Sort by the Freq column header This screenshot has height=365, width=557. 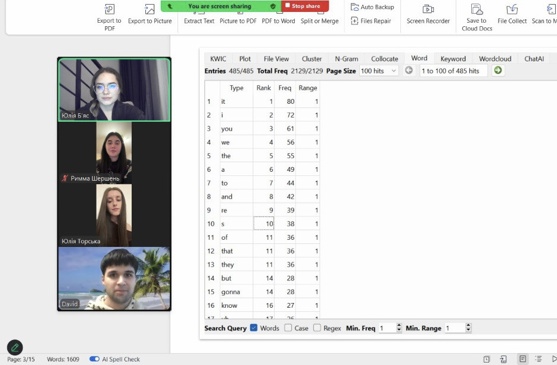pyautogui.click(x=285, y=88)
